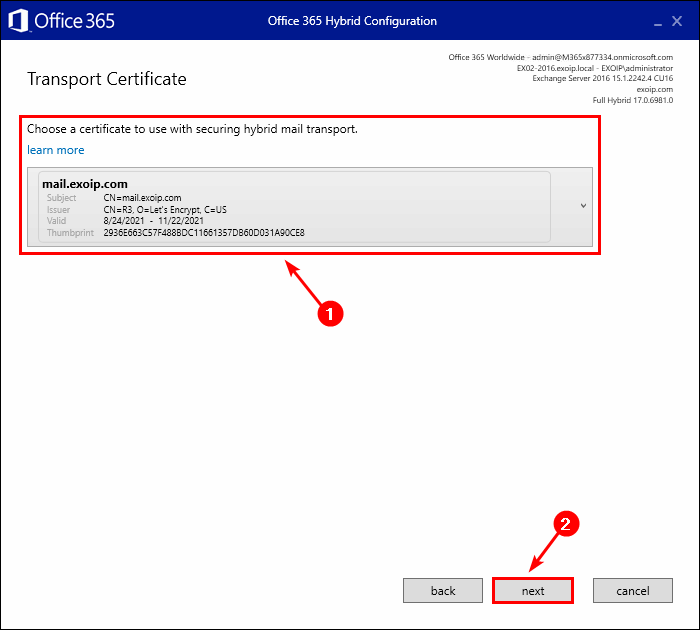700x630 pixels.
Task: Click the EX02-2016.exoip.local server text
Action: pyautogui.click(x=555, y=68)
